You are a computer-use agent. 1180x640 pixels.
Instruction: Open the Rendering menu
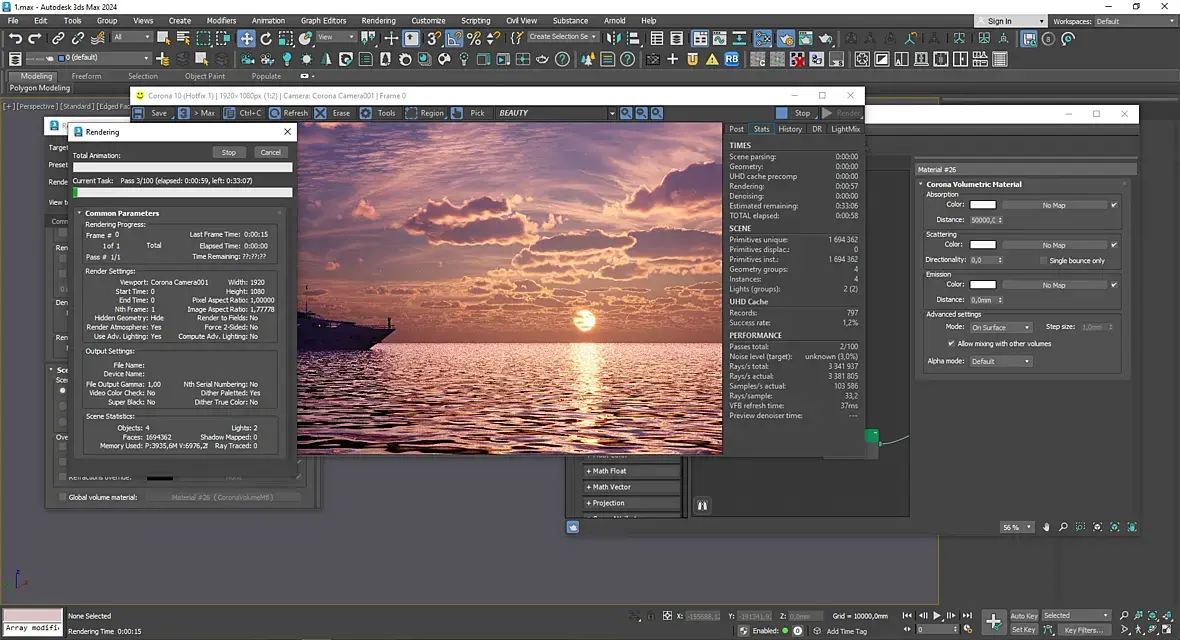pyautogui.click(x=378, y=20)
